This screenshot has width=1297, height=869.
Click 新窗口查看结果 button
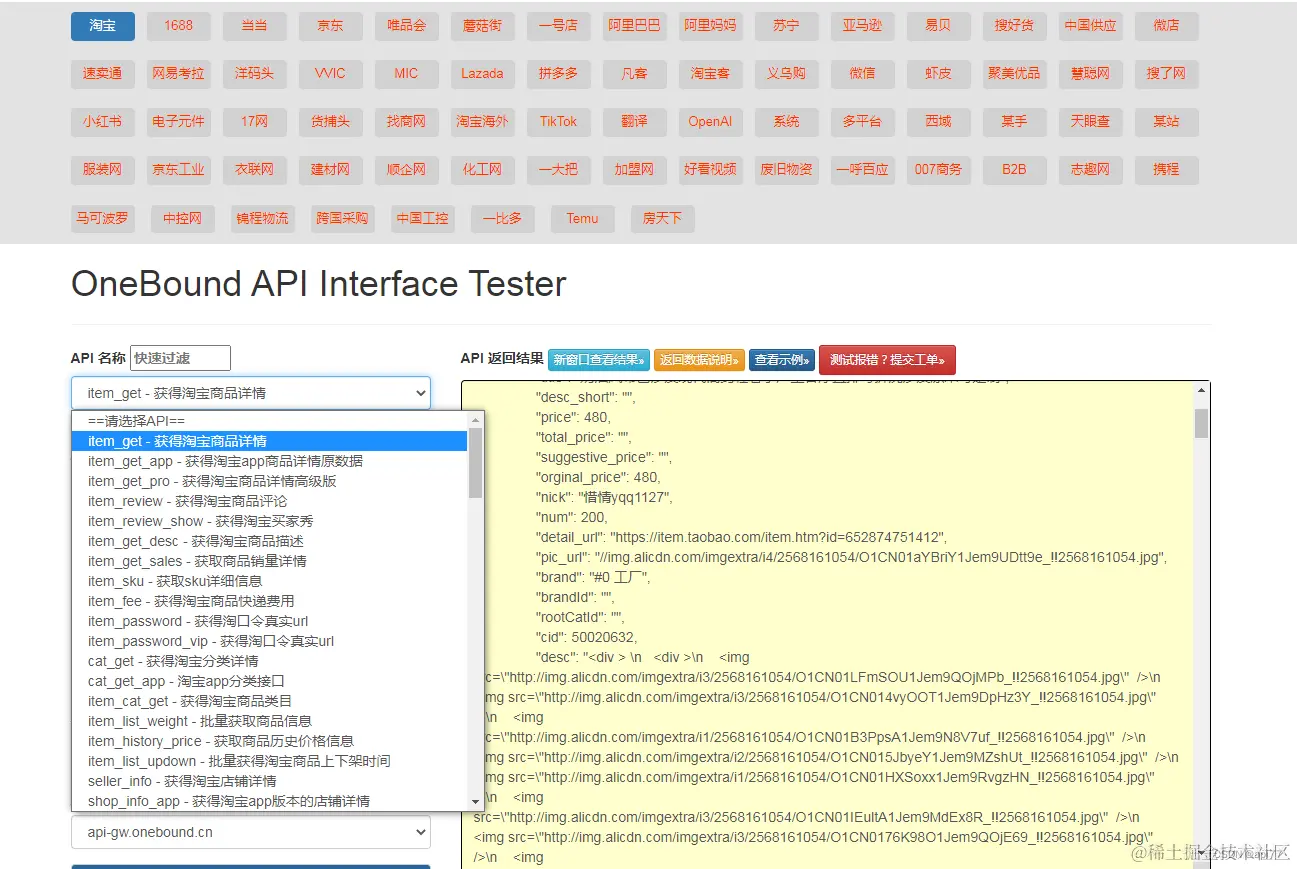(x=599, y=360)
